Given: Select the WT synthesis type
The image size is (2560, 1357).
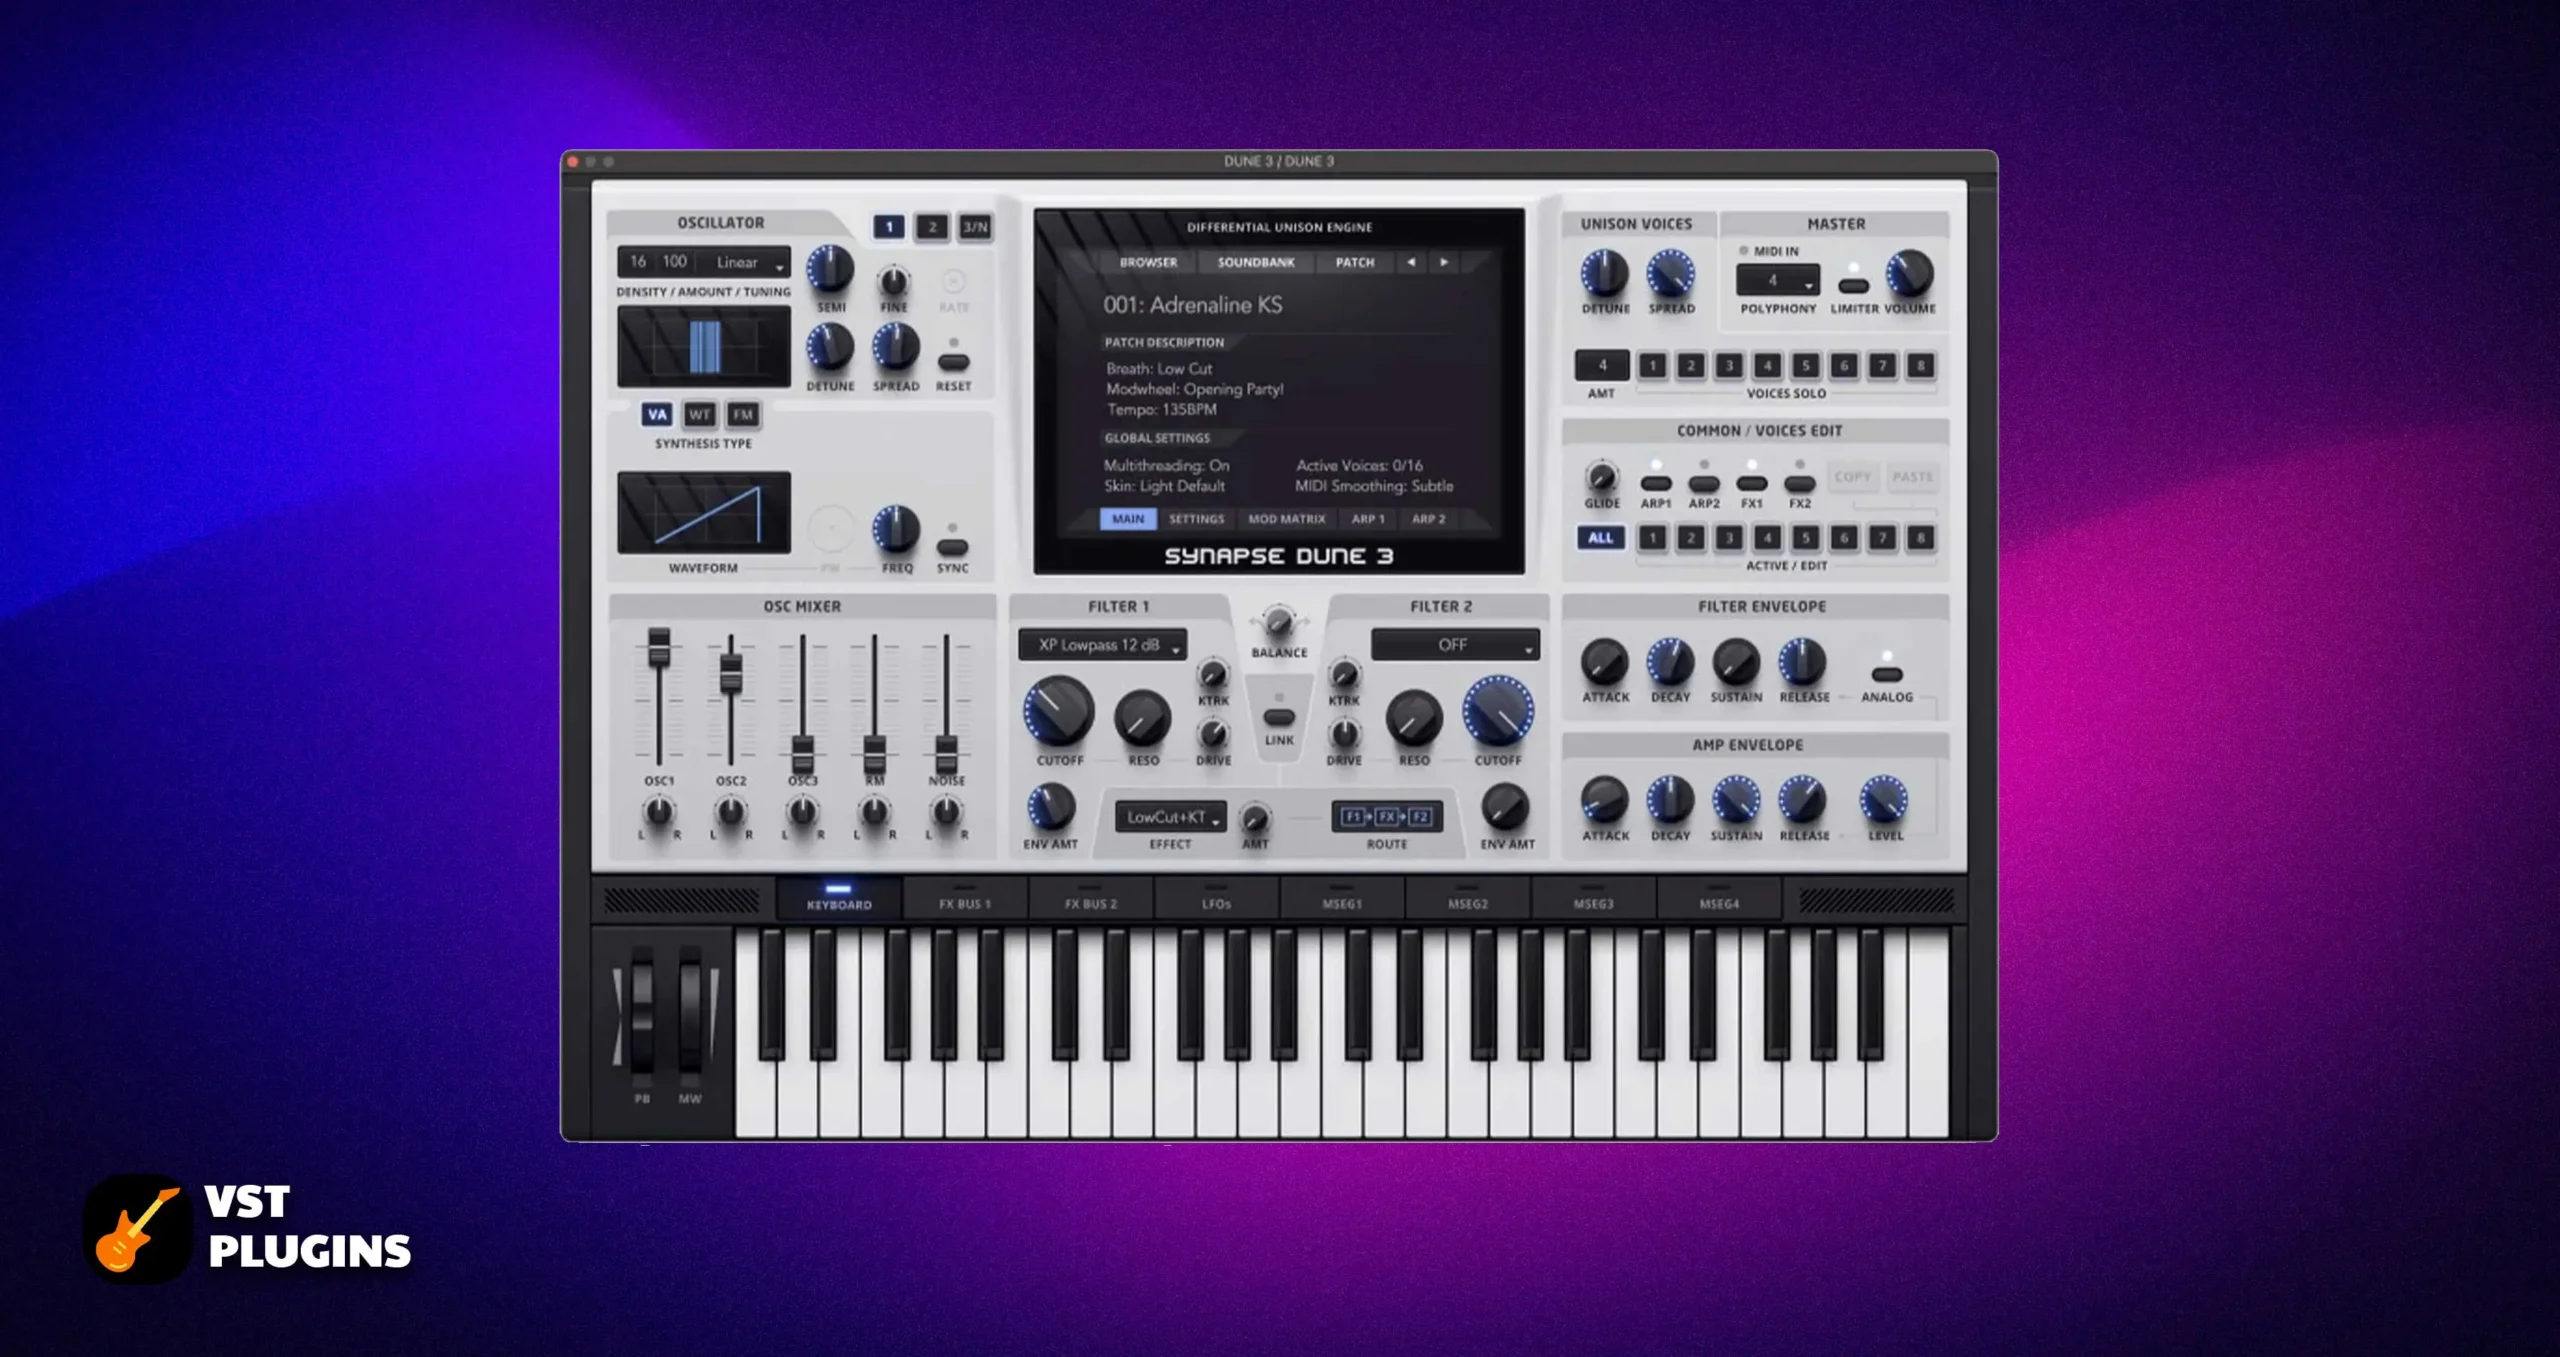Looking at the screenshot, I should click(699, 414).
